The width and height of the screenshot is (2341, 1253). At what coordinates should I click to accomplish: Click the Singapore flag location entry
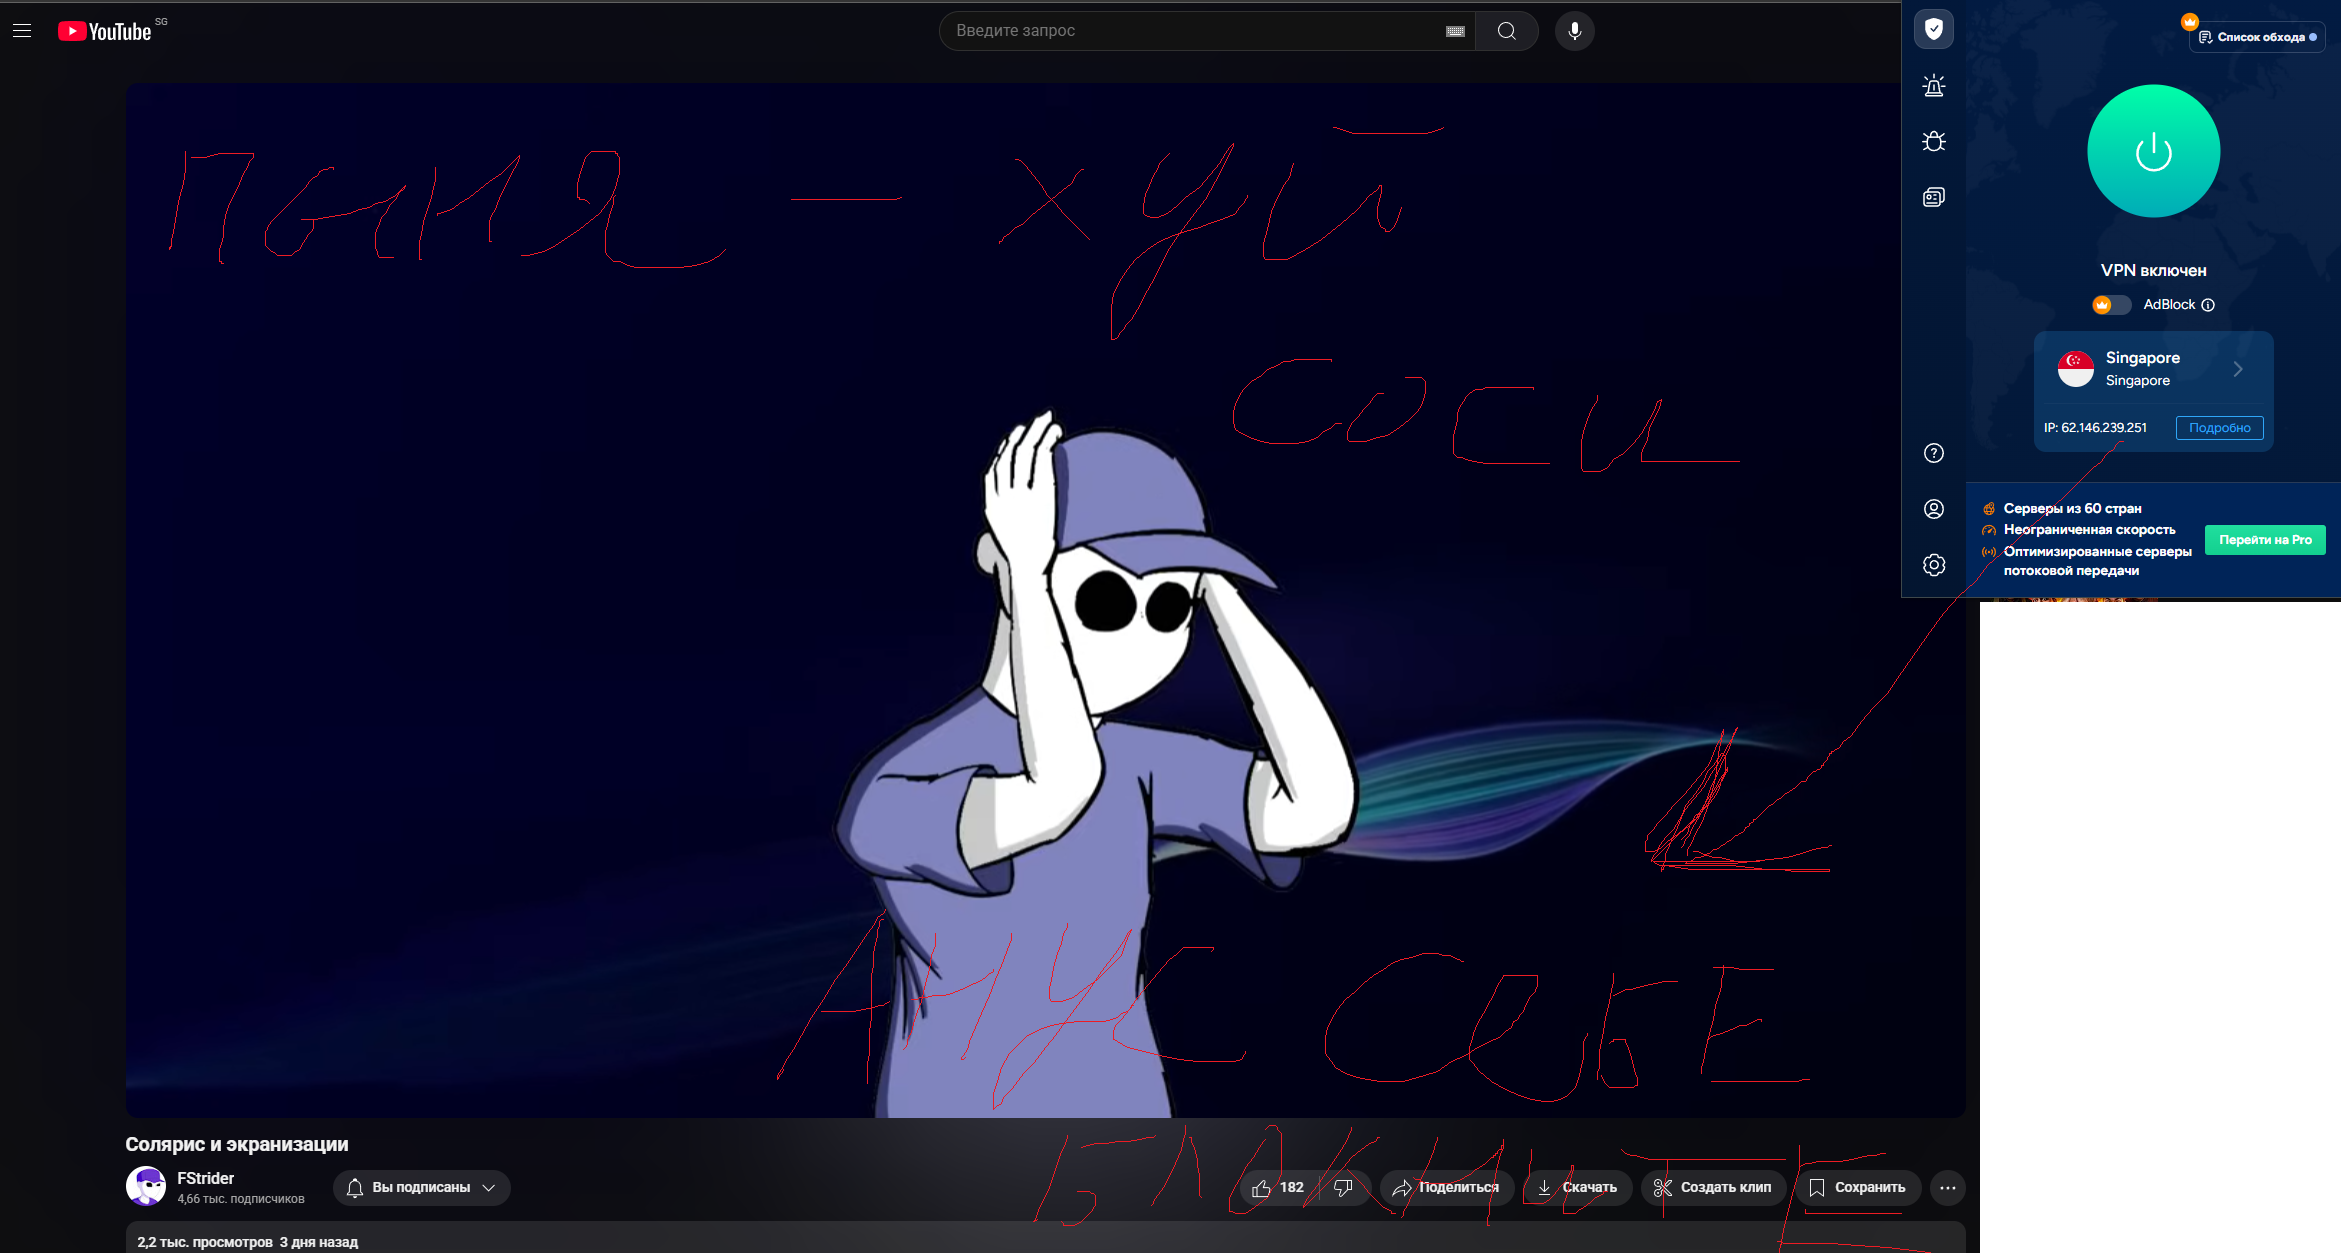(x=2153, y=369)
